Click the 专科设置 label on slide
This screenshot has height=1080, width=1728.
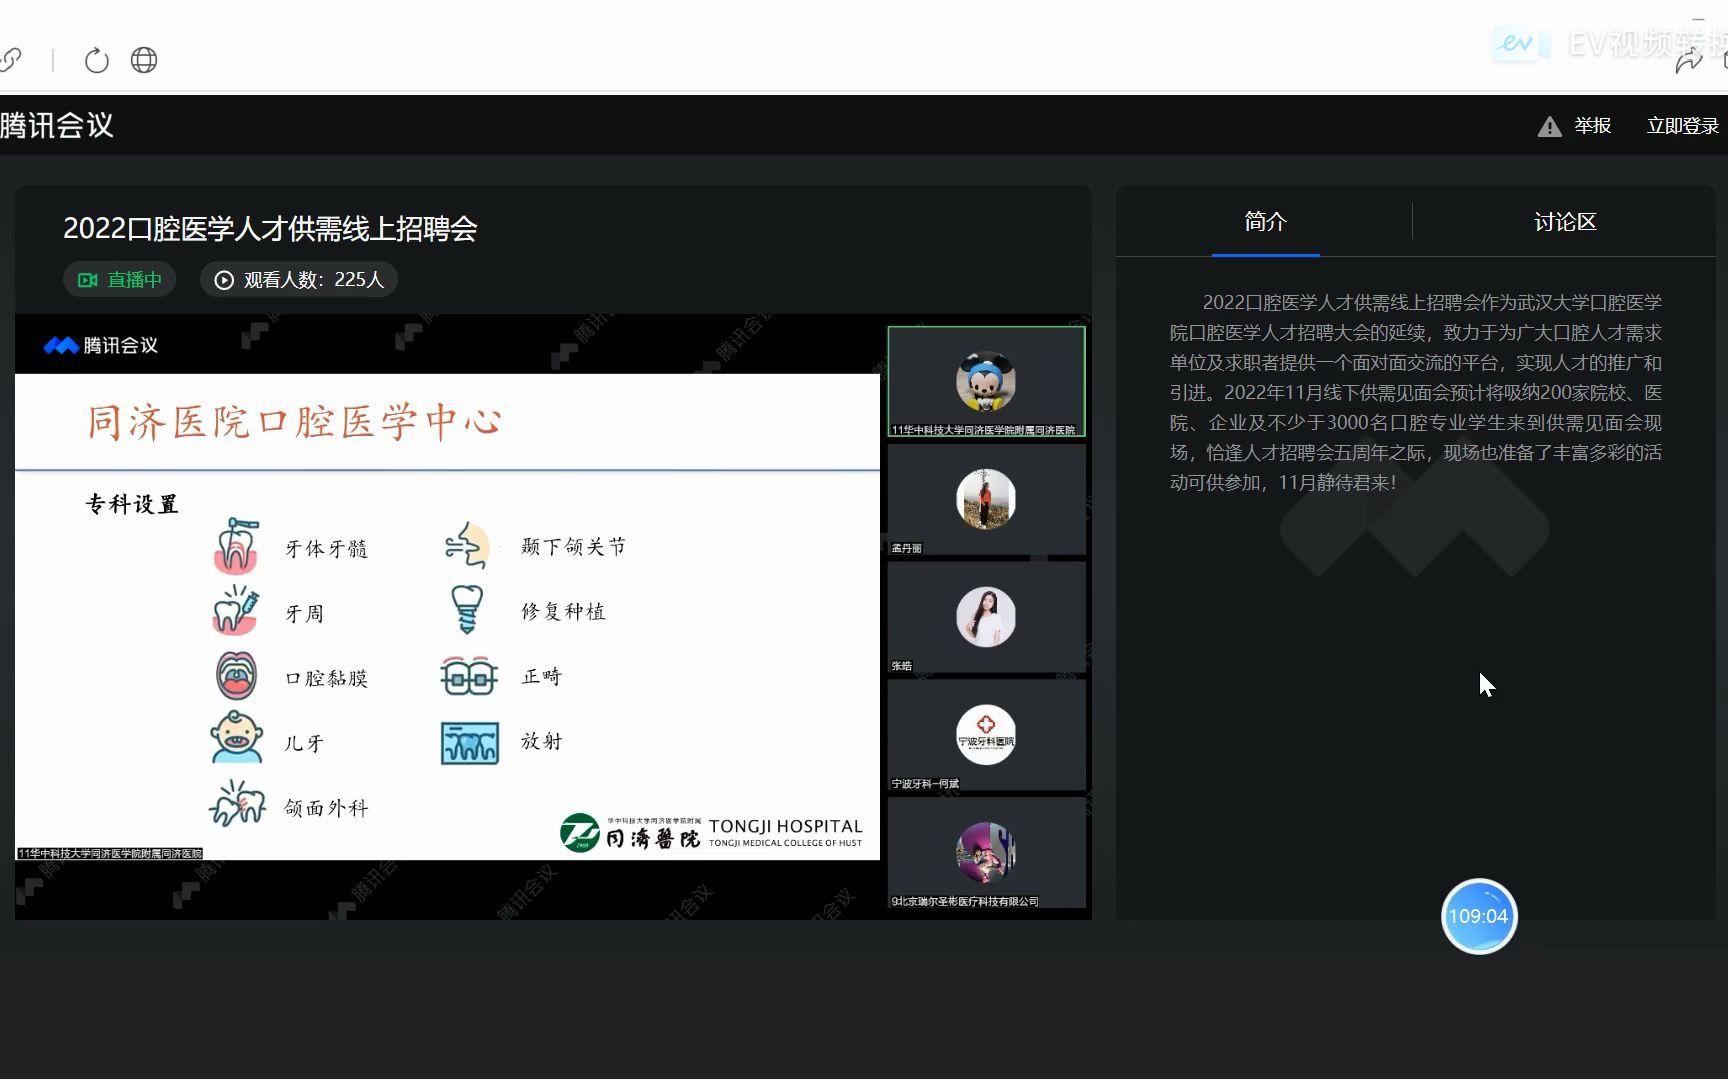(132, 504)
